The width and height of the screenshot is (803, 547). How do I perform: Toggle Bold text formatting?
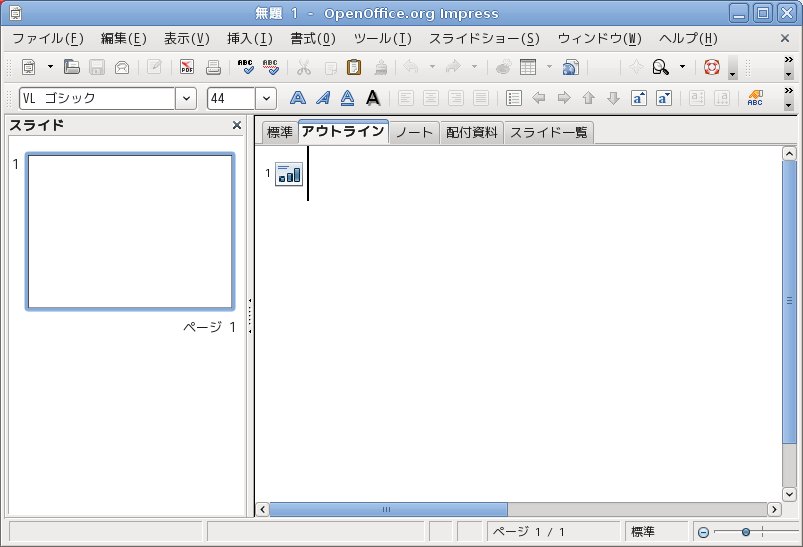[x=297, y=98]
